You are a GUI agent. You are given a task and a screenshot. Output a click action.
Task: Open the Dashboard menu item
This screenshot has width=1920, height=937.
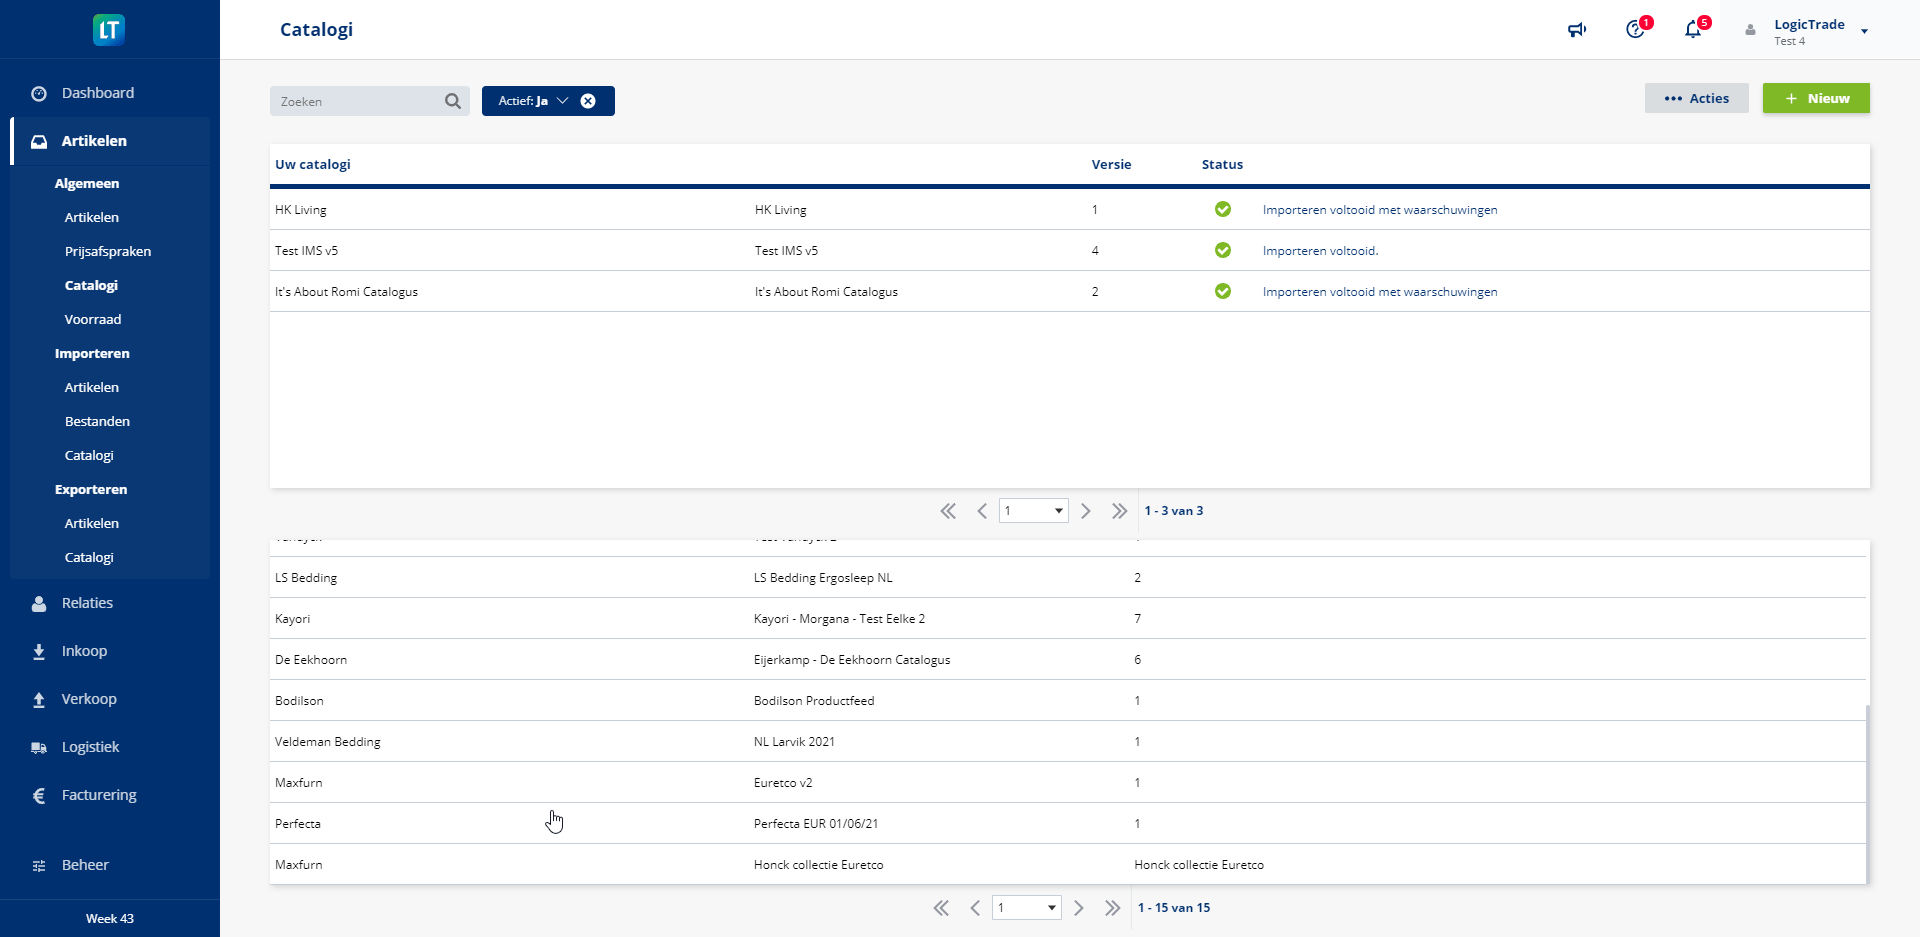(x=98, y=93)
